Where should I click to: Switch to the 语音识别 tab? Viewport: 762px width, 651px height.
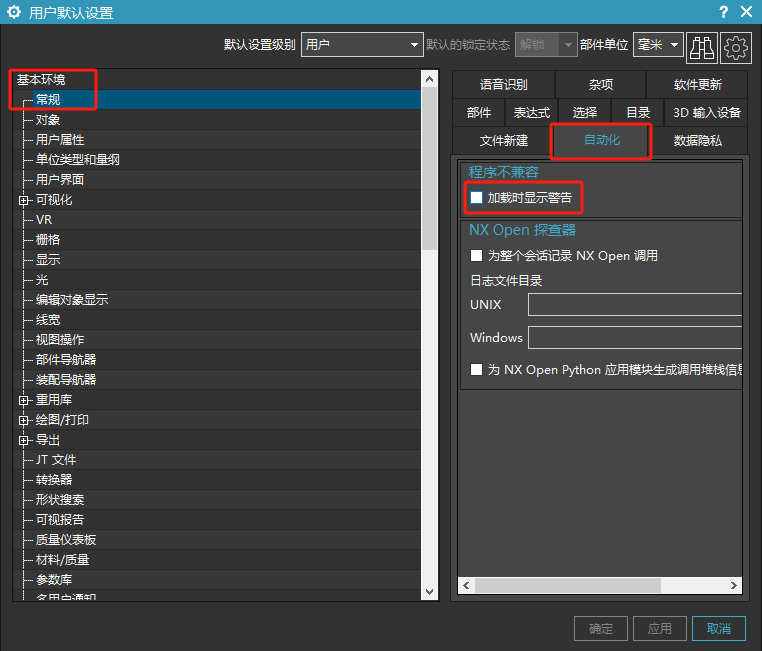[x=503, y=85]
